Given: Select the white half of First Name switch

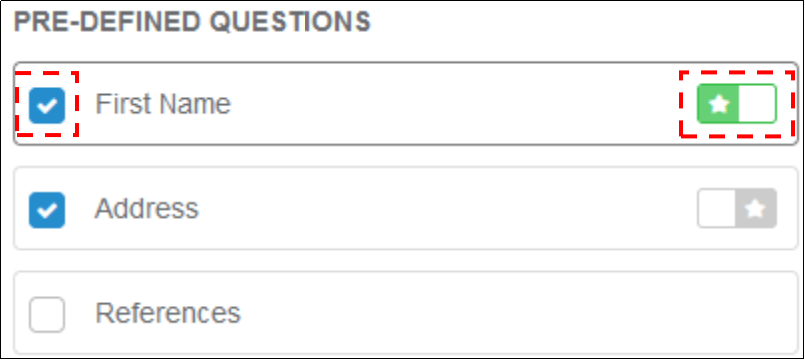Looking at the screenshot, I should click(757, 104).
